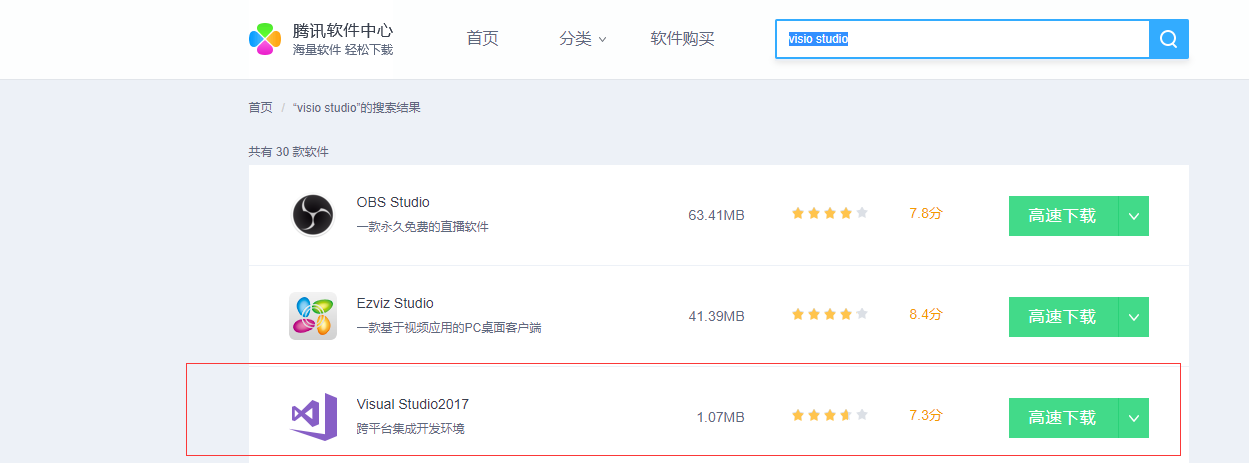Click the Tencent Software Center logo
The height and width of the screenshot is (463, 1249).
265,39
